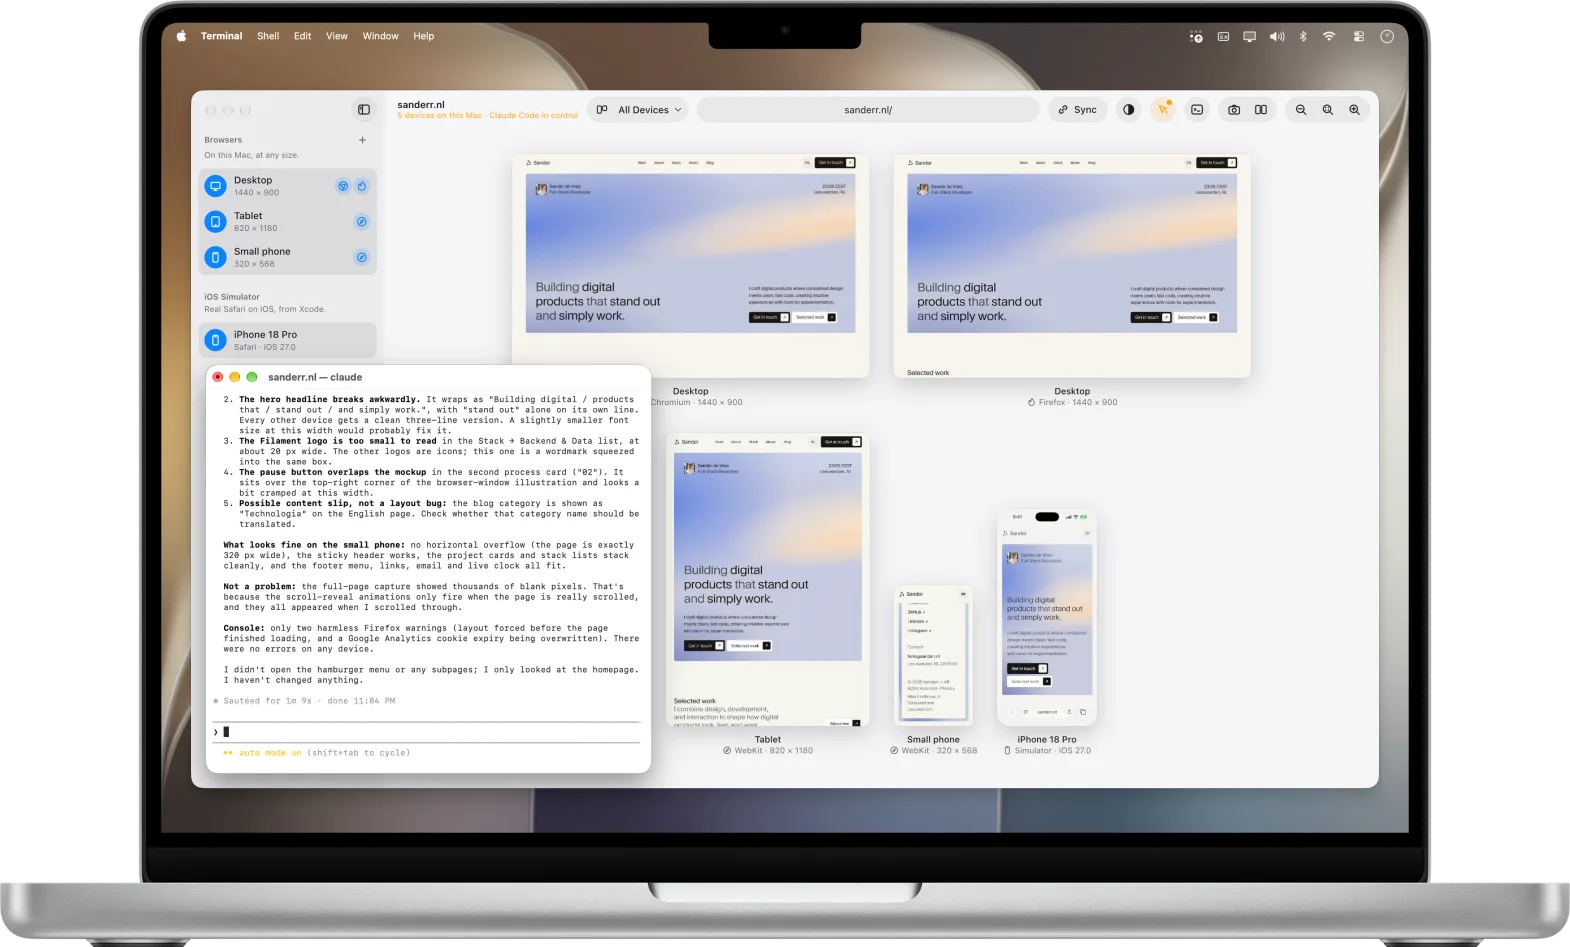1570x947 pixels.
Task: Zoom out with the minus magnifier
Action: click(x=1301, y=110)
